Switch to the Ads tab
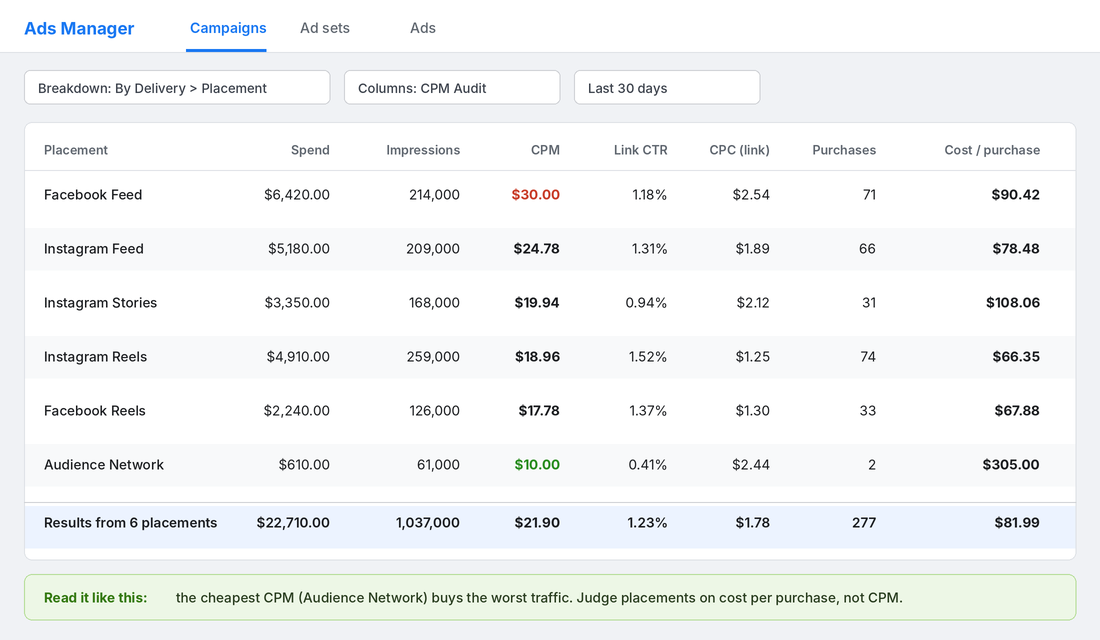The height and width of the screenshot is (640, 1100). 423,28
